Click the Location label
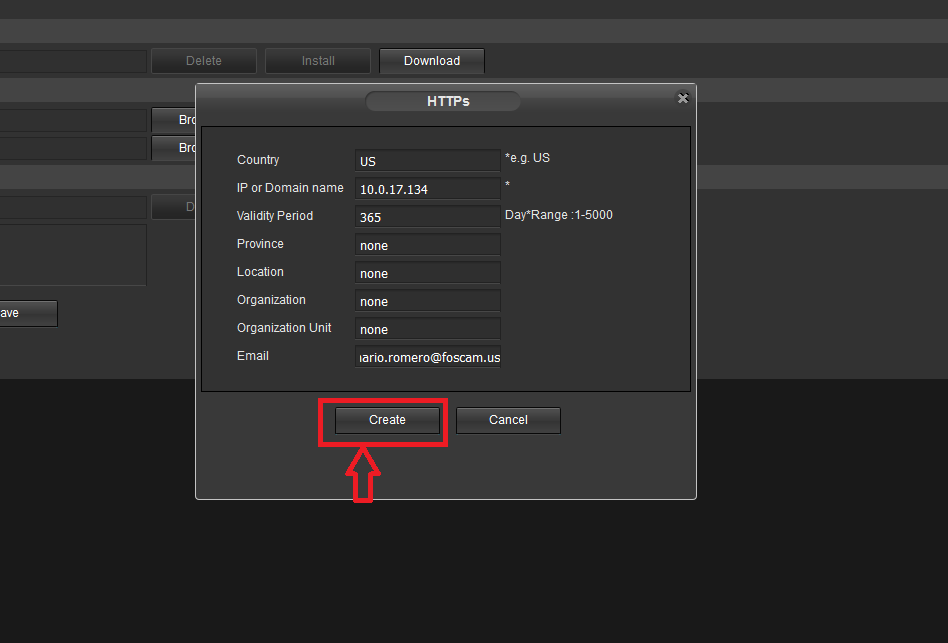Viewport: 948px width, 643px height. tap(260, 272)
